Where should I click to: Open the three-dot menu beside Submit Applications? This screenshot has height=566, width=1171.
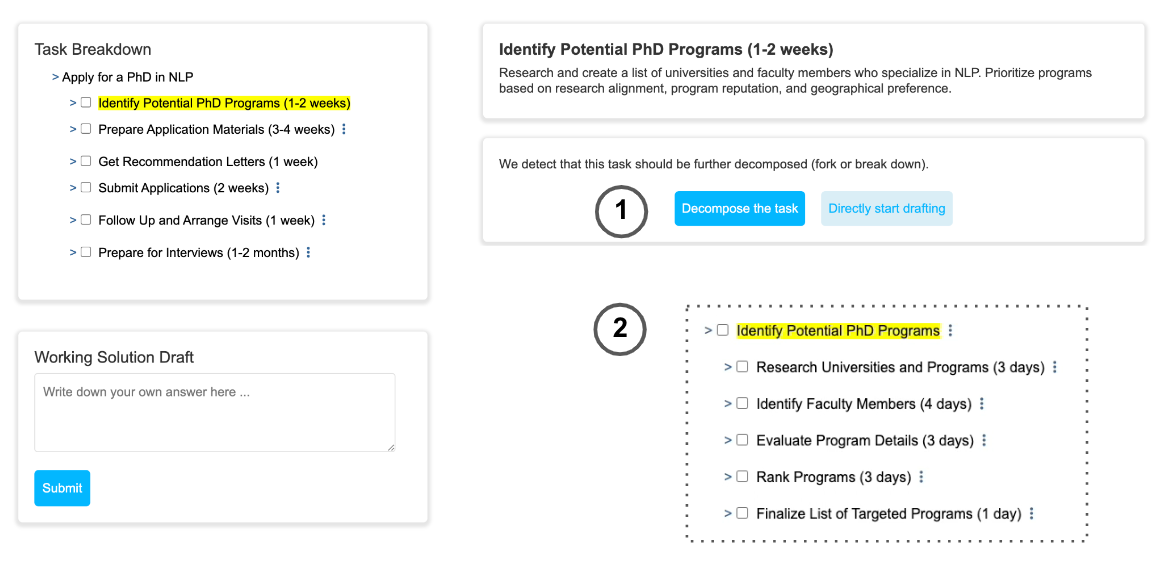pyautogui.click(x=278, y=188)
